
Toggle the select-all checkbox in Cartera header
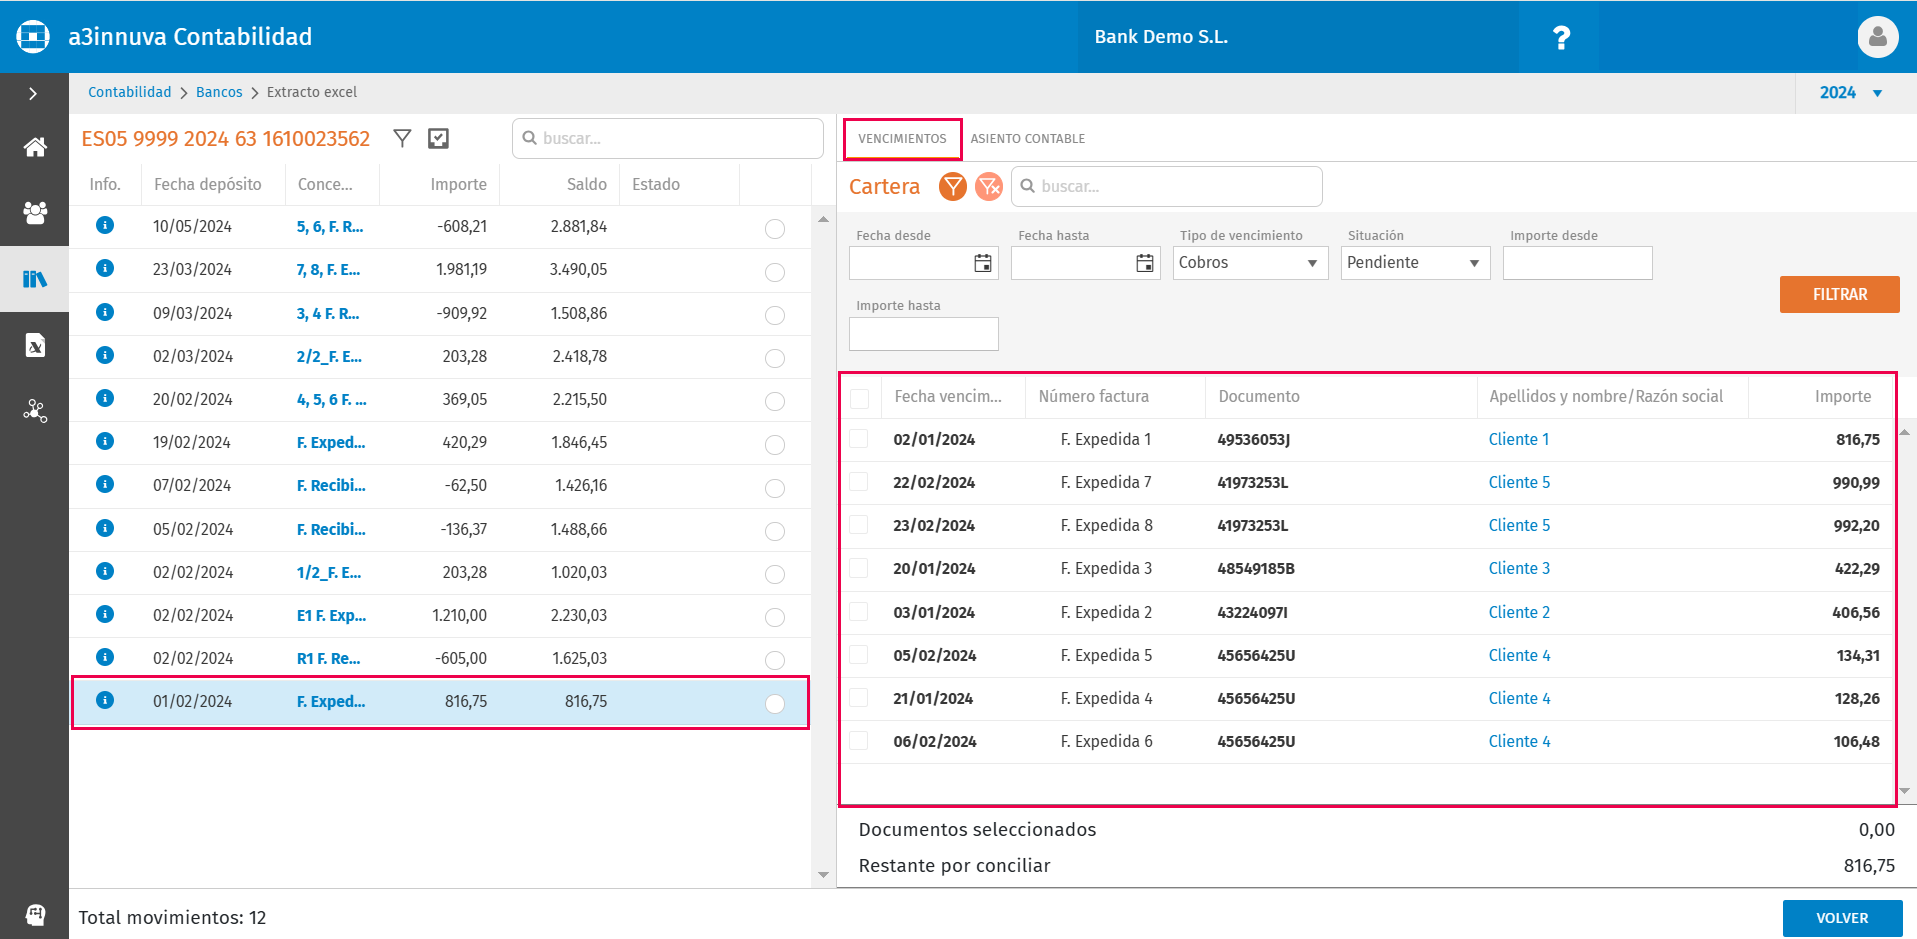tap(859, 400)
